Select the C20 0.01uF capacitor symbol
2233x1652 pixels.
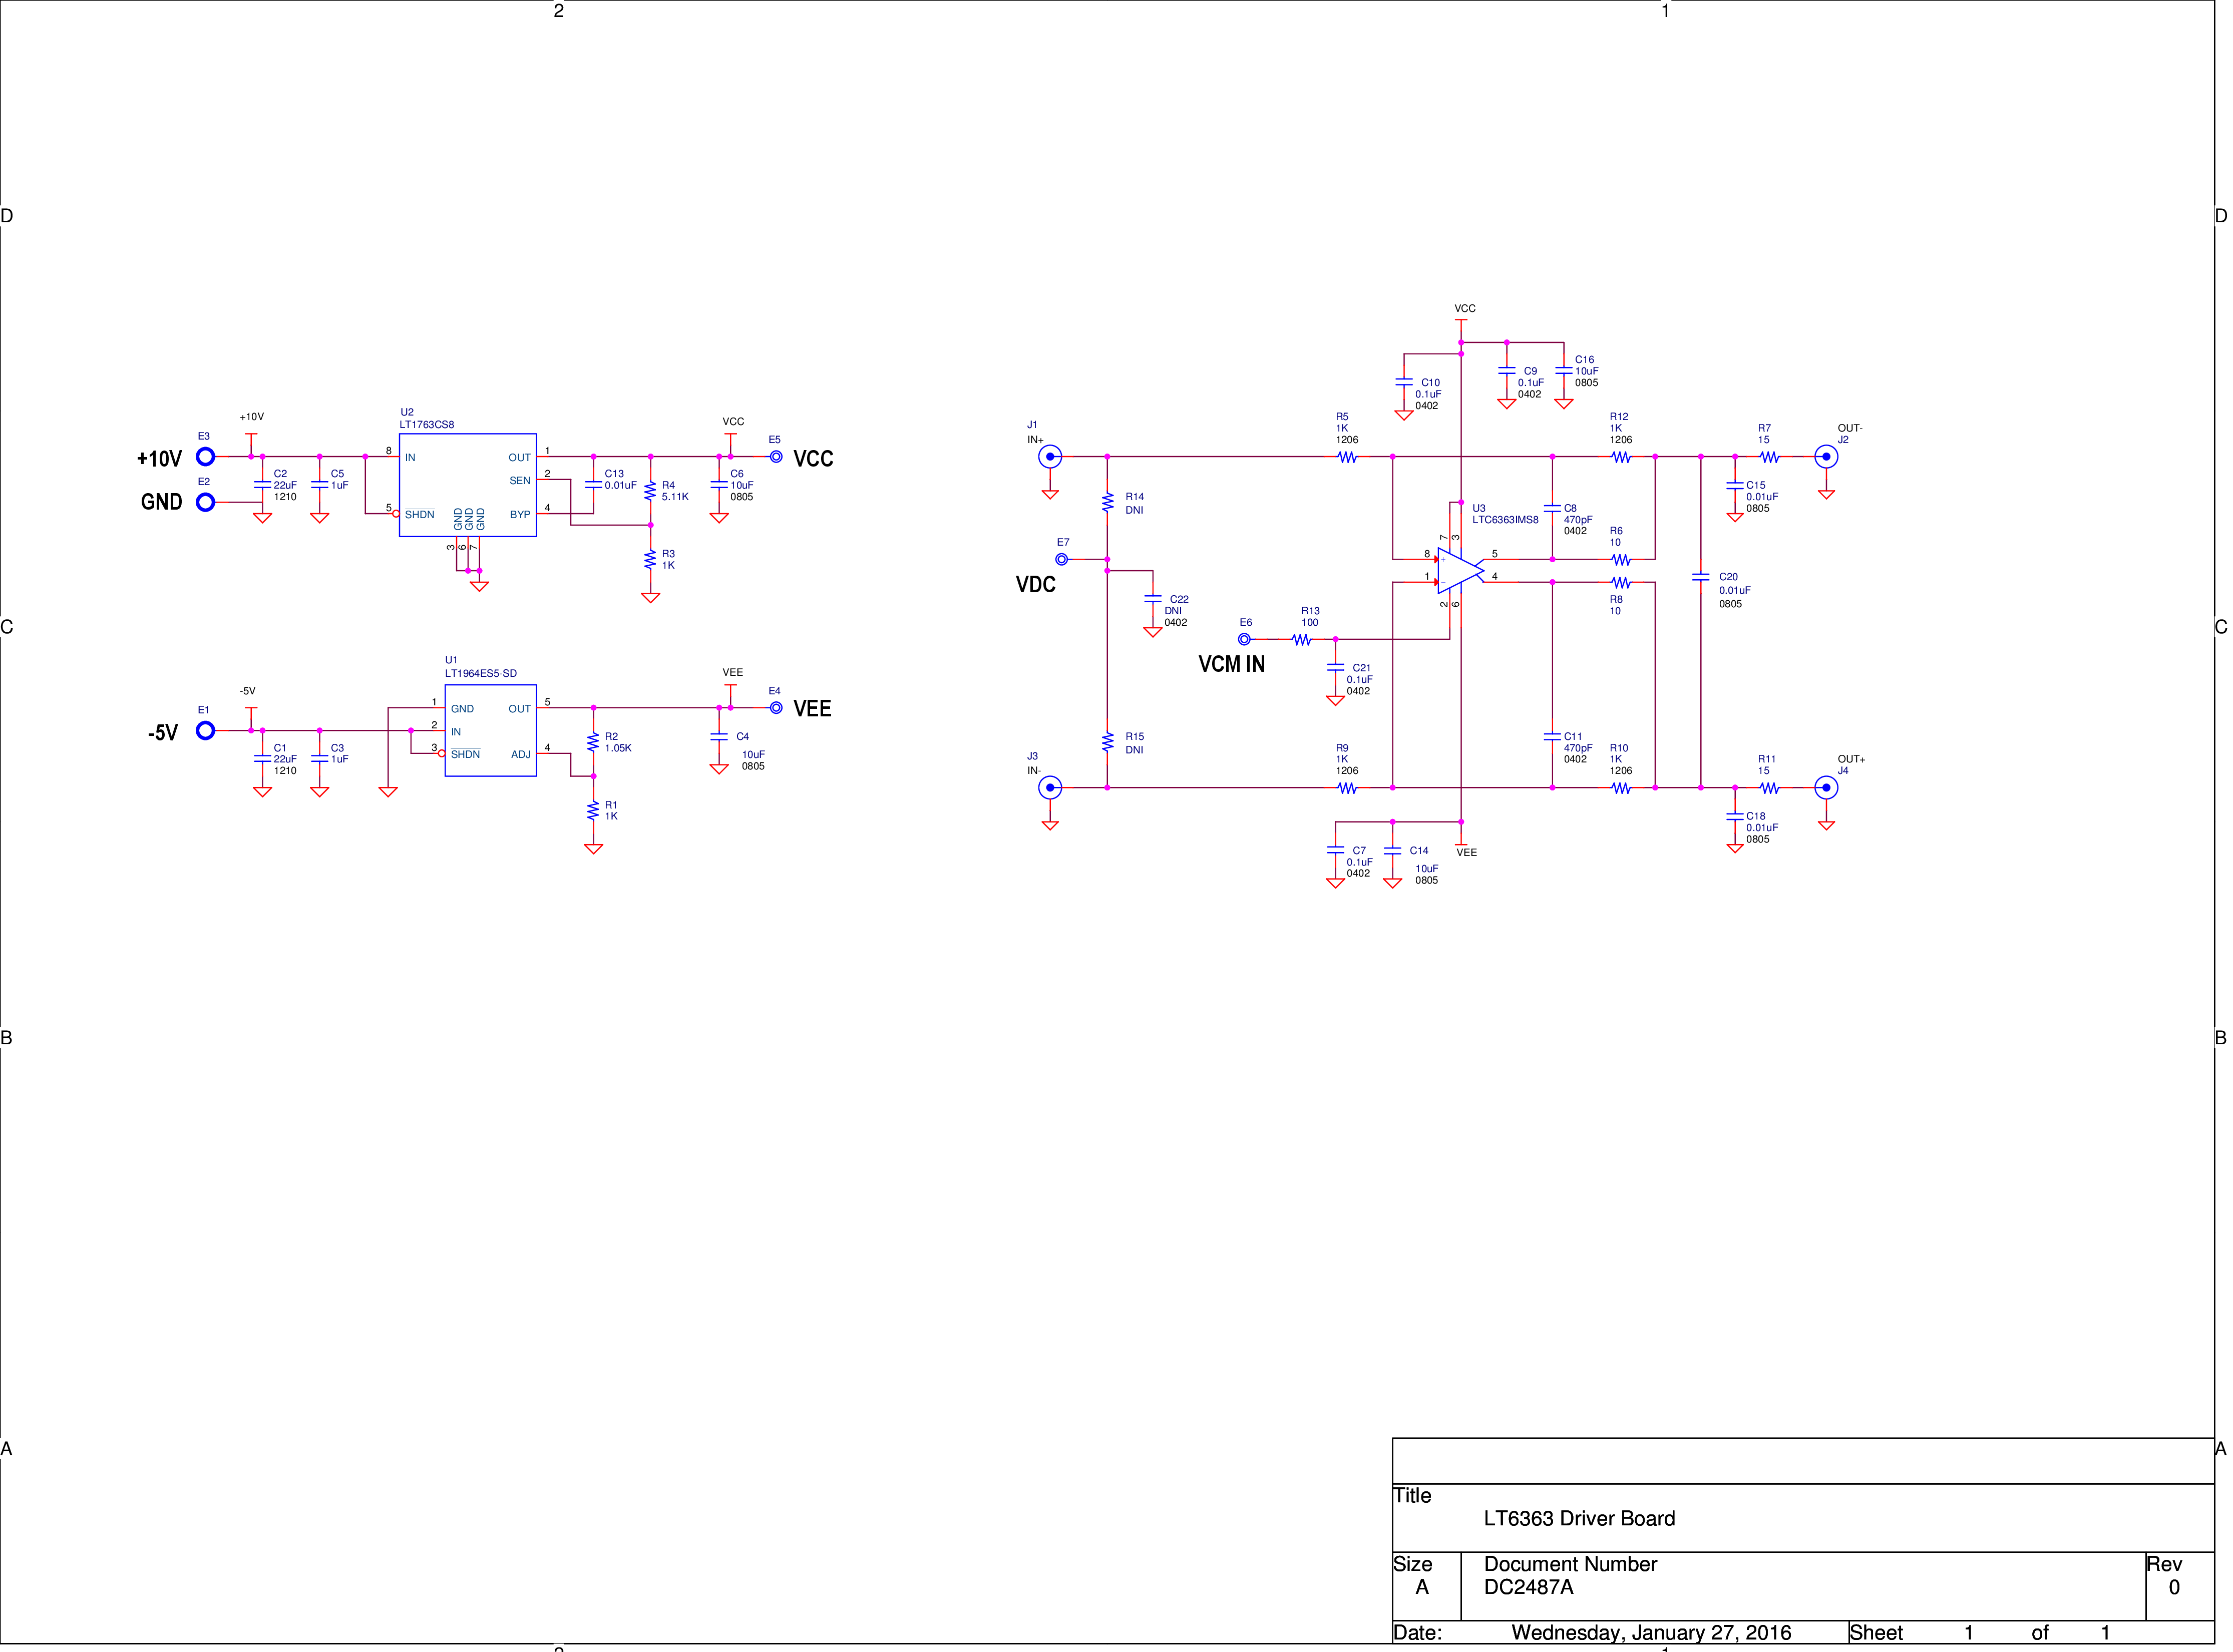1700,577
